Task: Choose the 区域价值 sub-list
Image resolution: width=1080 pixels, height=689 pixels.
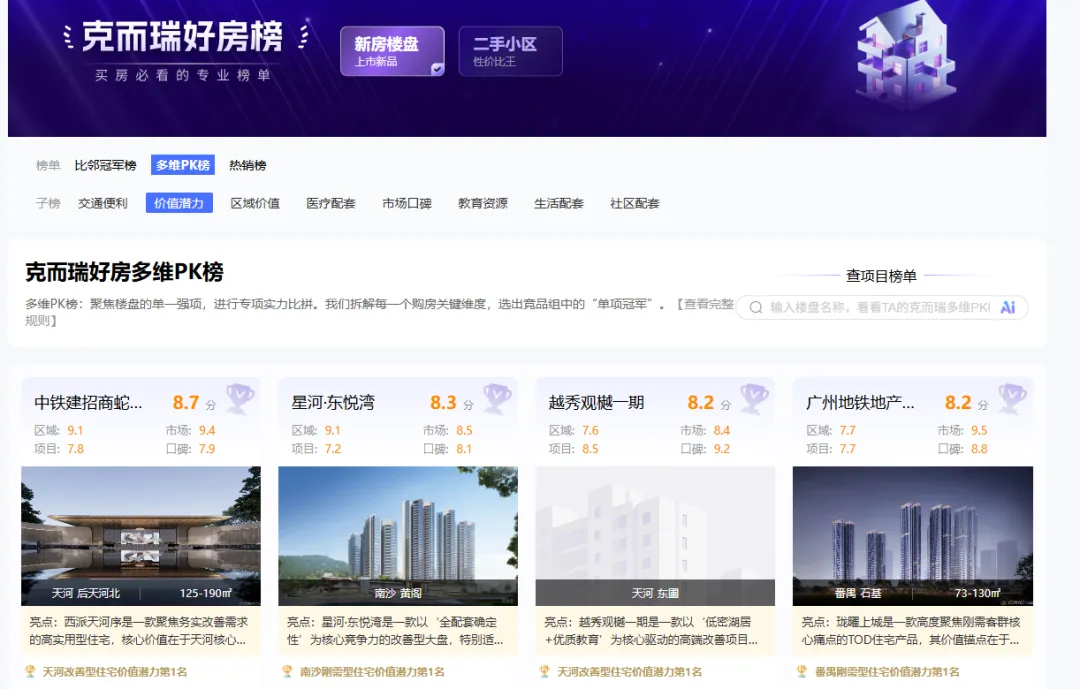Action: point(255,203)
